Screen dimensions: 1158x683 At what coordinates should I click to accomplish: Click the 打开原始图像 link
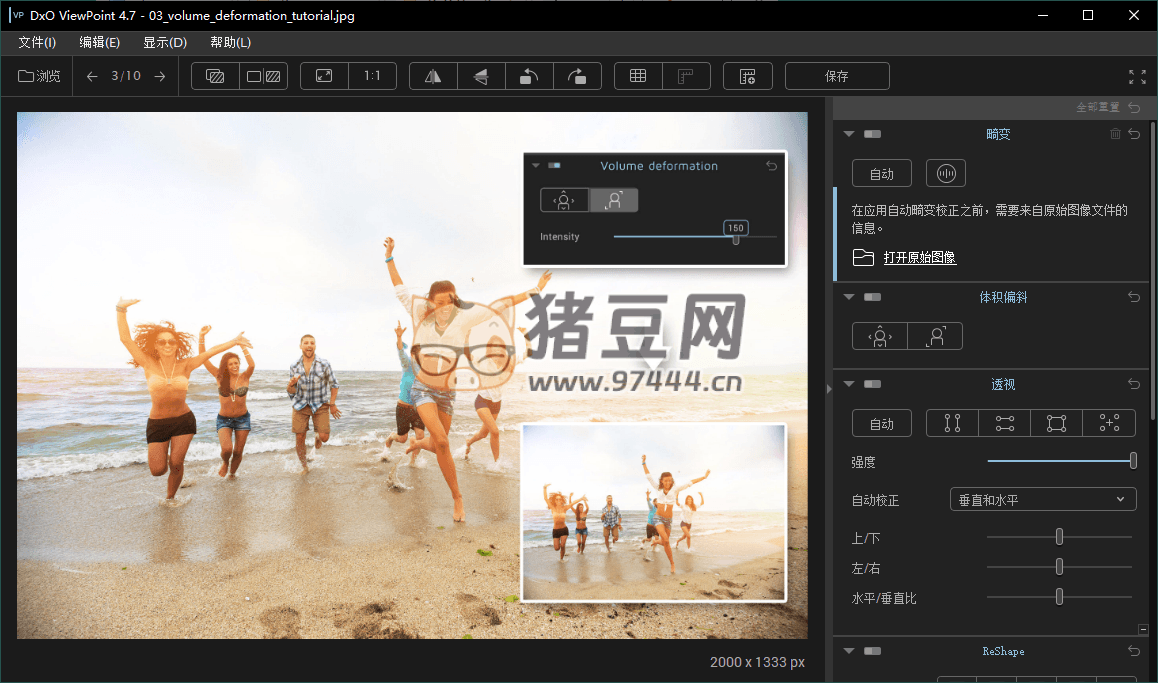pyautogui.click(x=919, y=258)
